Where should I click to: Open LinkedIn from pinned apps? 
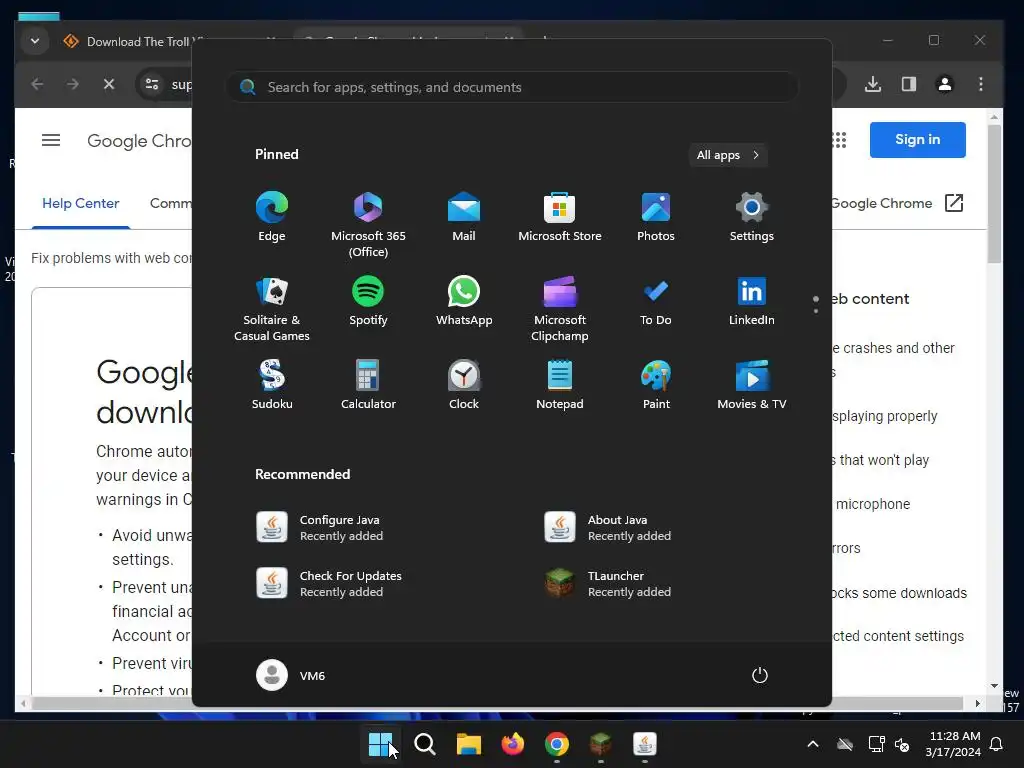[752, 301]
